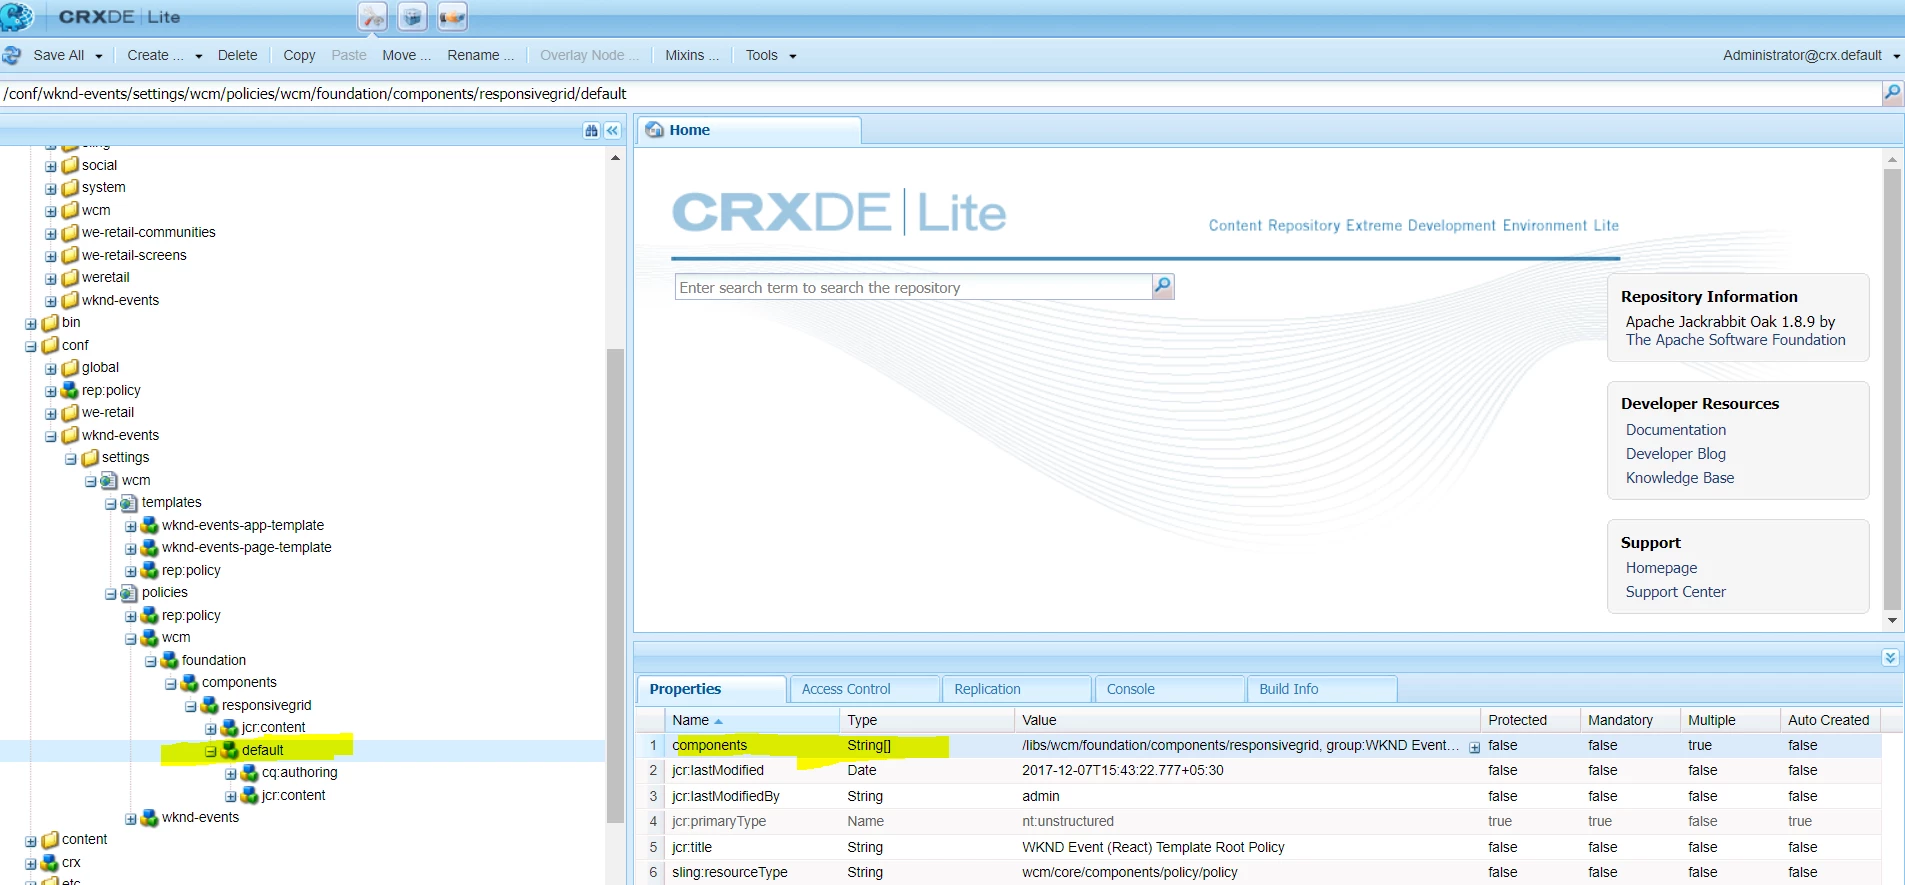Open the Package Manager box icon
Image resolution: width=1905 pixels, height=885 pixels.
pyautogui.click(x=412, y=17)
